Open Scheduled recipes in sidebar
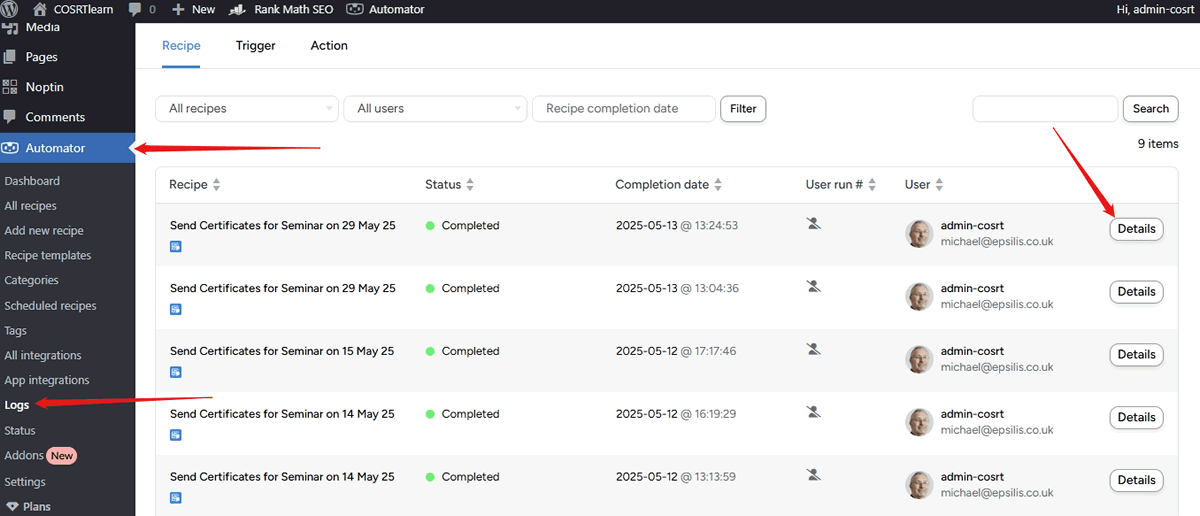Image resolution: width=1200 pixels, height=516 pixels. (50, 306)
